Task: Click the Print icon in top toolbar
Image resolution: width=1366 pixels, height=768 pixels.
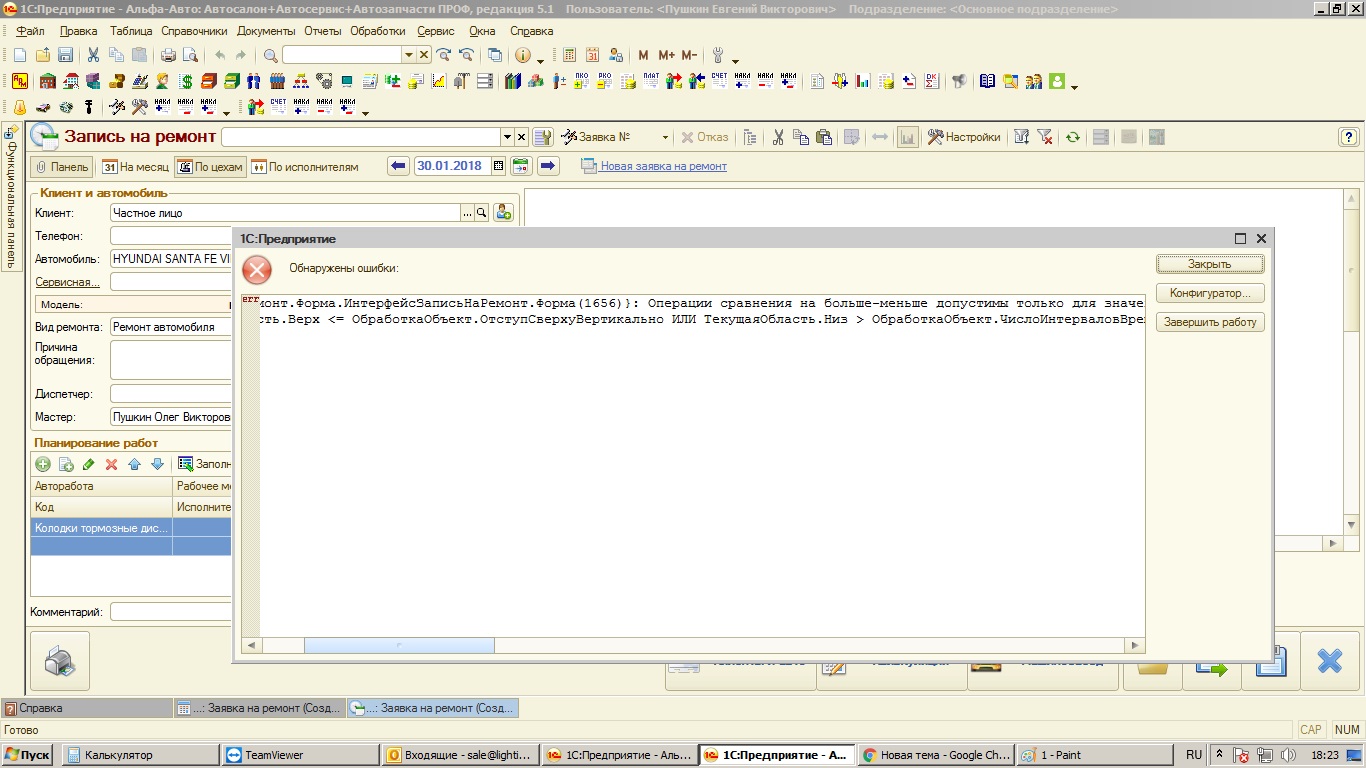Action: click(x=168, y=55)
